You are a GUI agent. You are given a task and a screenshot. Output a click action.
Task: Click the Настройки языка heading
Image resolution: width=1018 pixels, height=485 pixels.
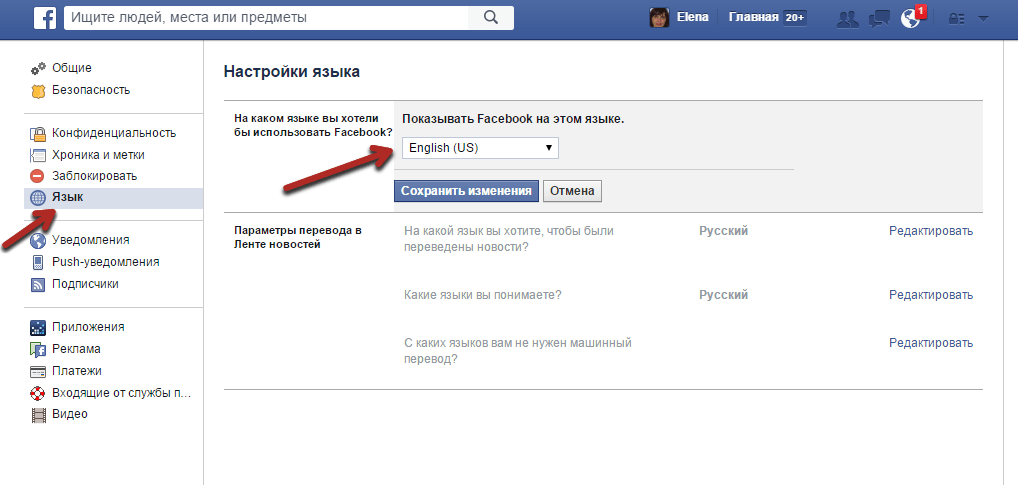[292, 72]
